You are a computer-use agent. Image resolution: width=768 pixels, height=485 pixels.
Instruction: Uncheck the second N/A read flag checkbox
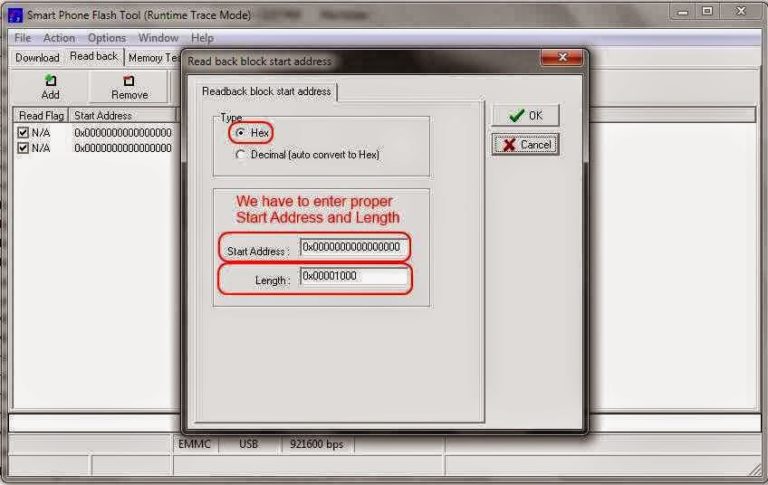23,147
